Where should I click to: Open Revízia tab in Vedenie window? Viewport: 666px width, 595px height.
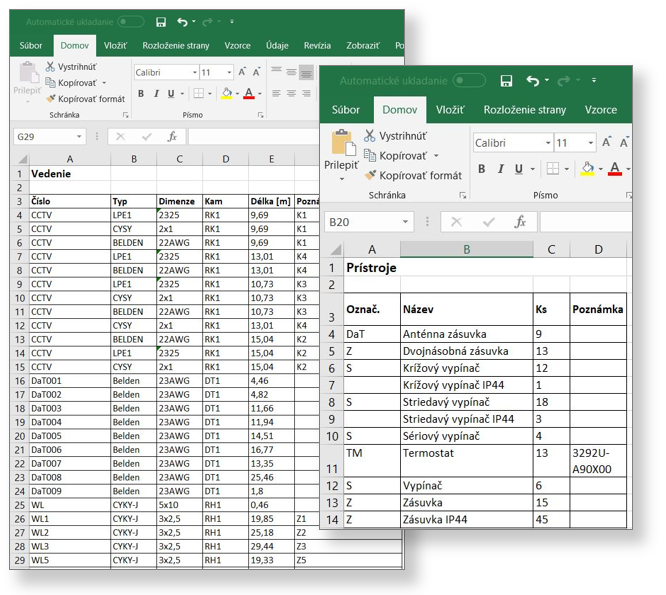pyautogui.click(x=317, y=45)
